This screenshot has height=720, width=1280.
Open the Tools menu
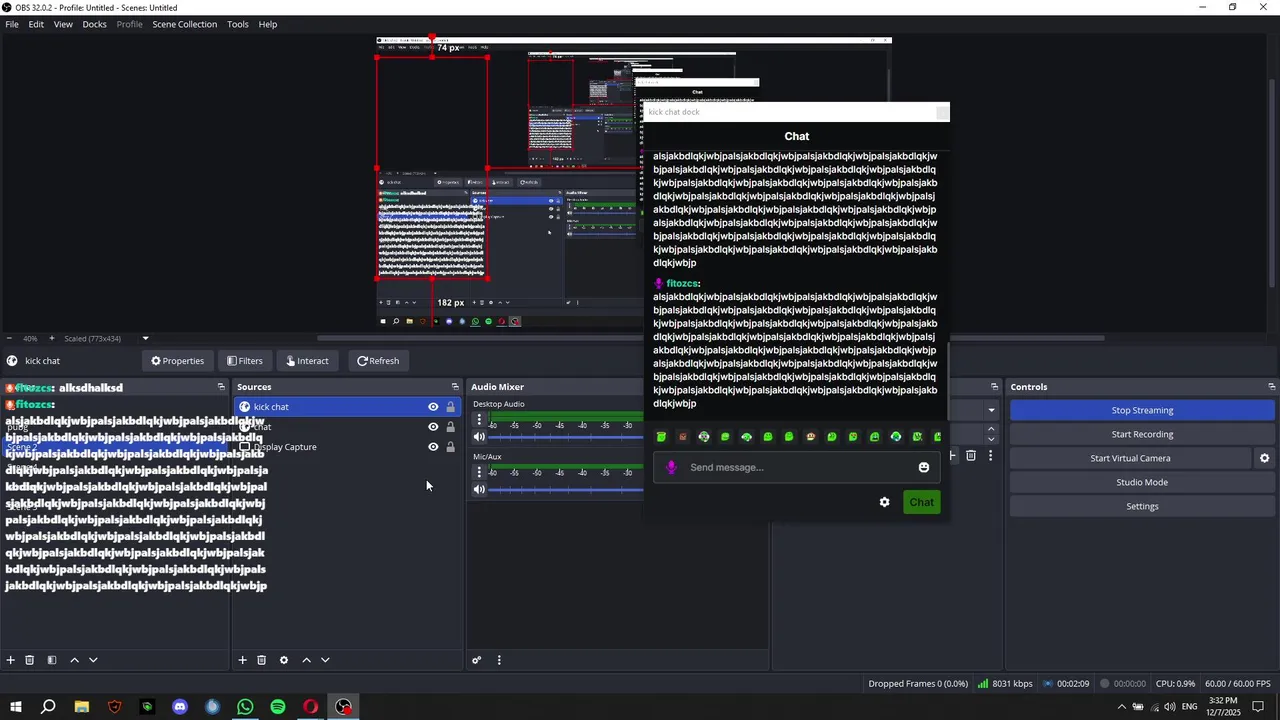[238, 24]
